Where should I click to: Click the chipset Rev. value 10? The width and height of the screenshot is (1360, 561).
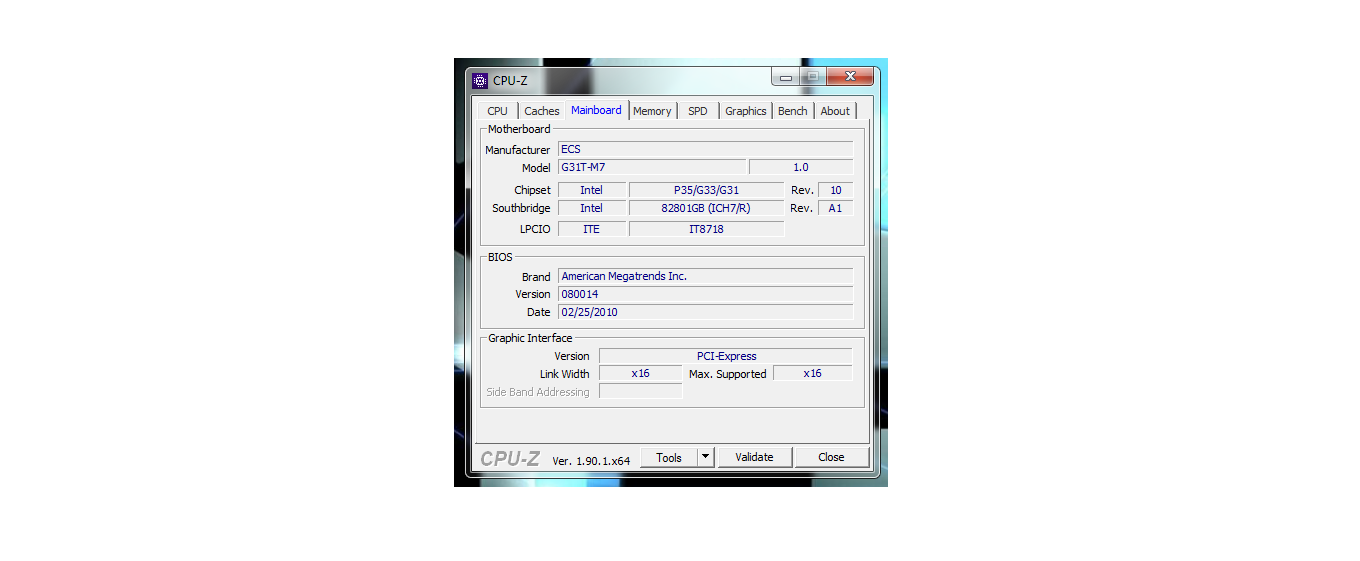835,190
